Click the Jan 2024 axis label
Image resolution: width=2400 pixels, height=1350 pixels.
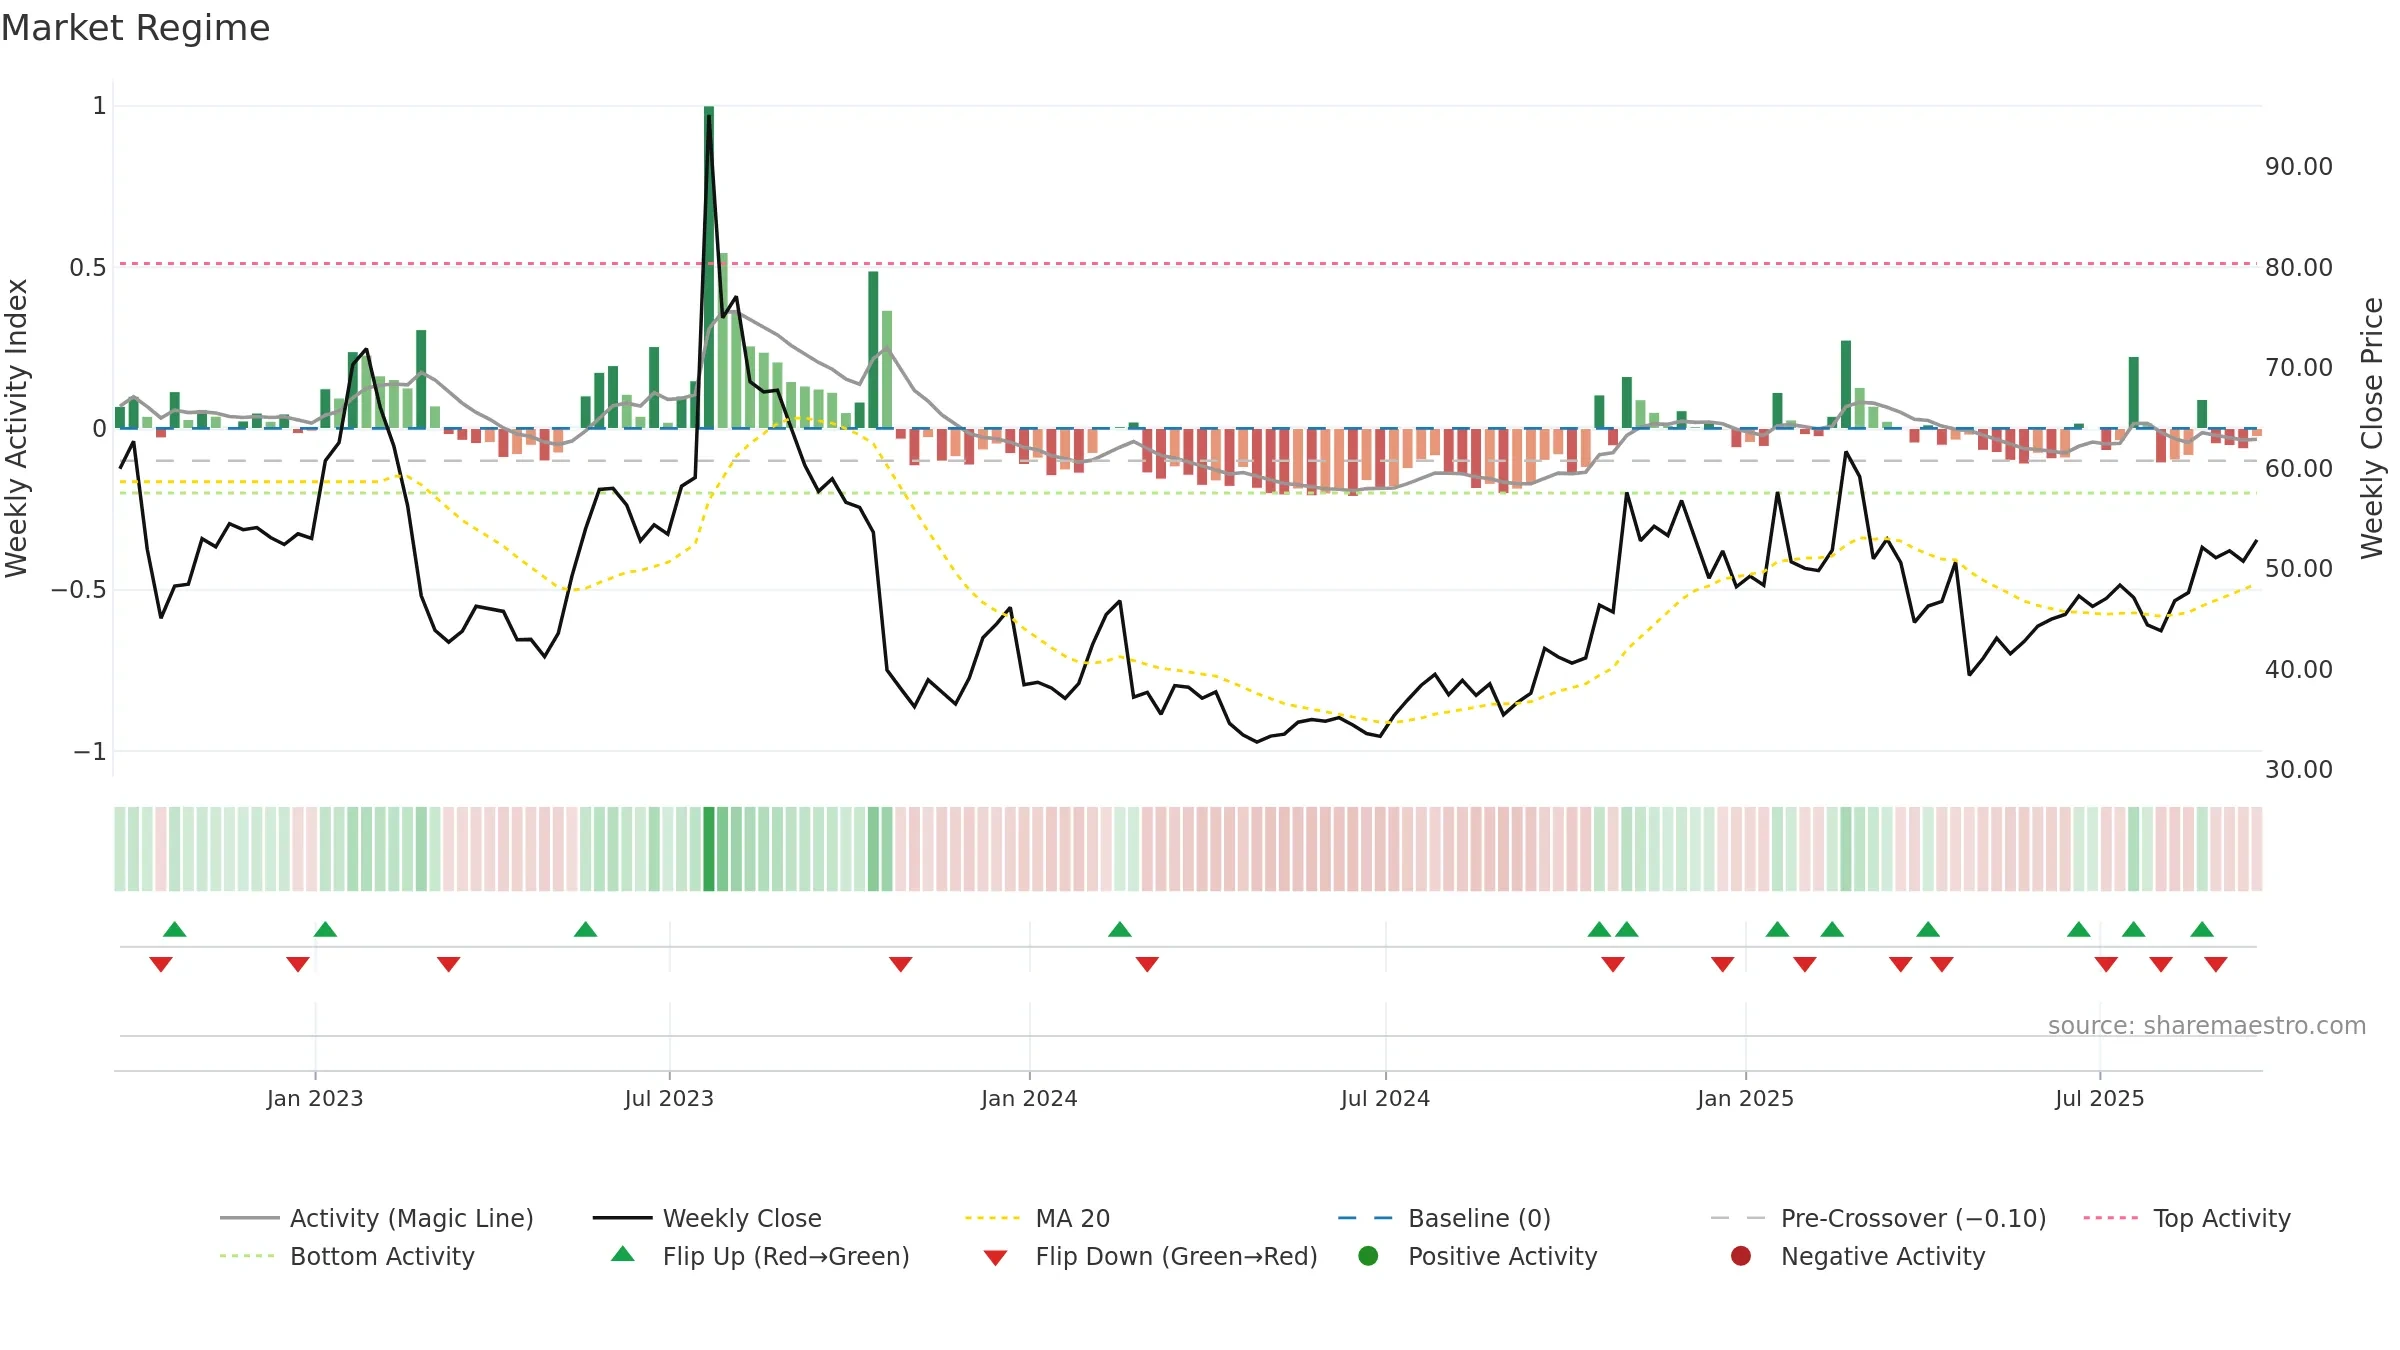tap(1029, 1099)
